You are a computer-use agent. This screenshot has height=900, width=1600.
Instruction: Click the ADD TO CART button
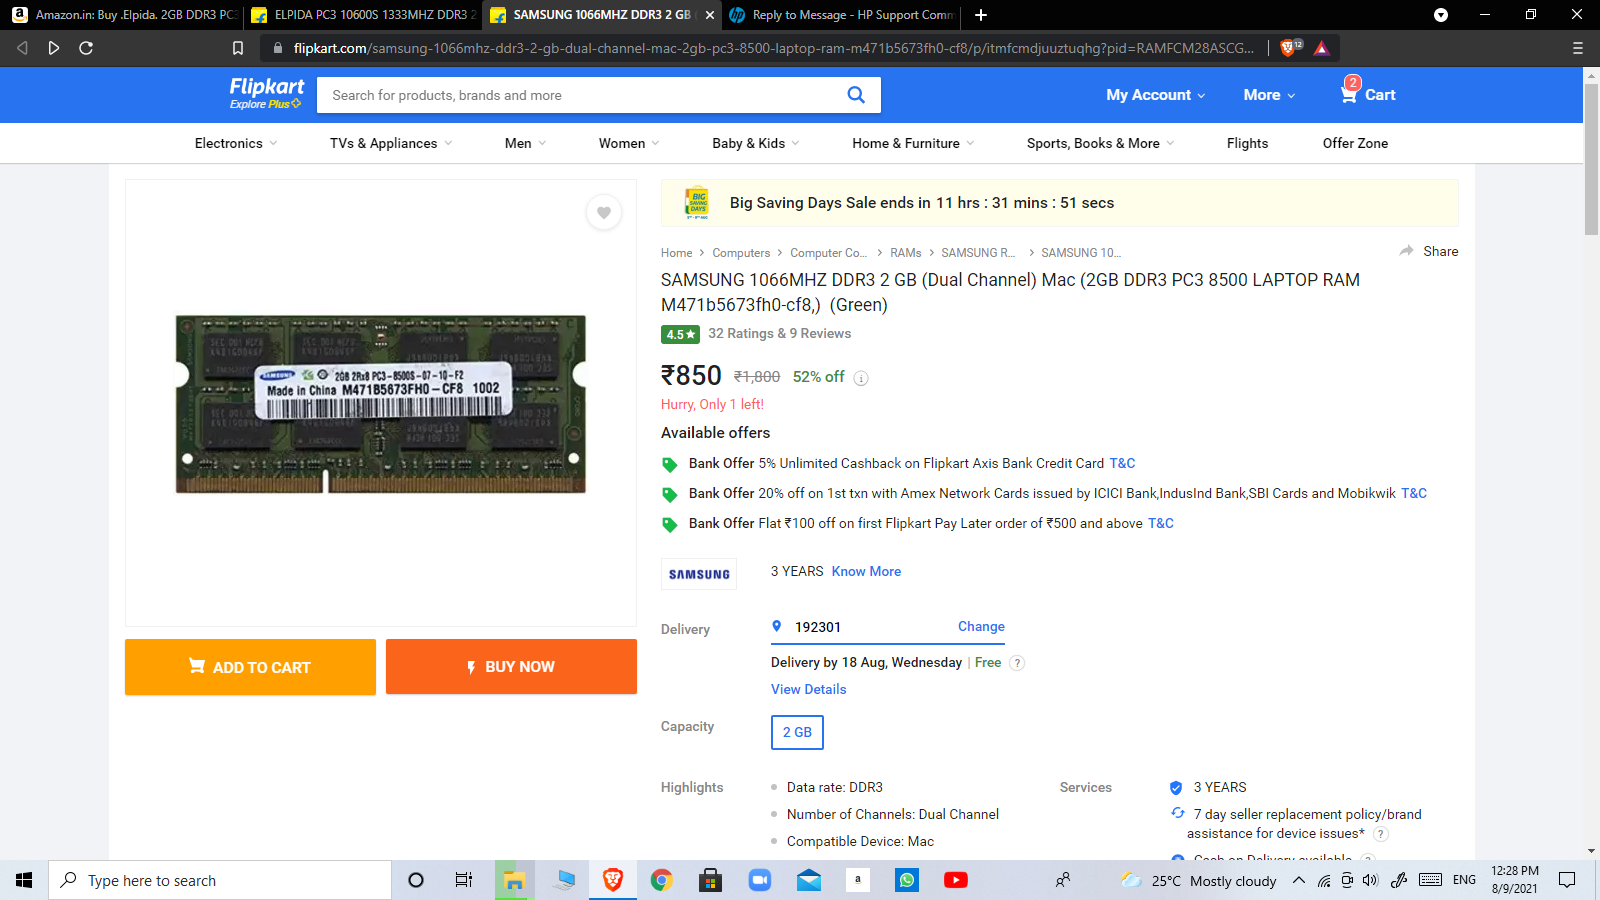click(249, 666)
